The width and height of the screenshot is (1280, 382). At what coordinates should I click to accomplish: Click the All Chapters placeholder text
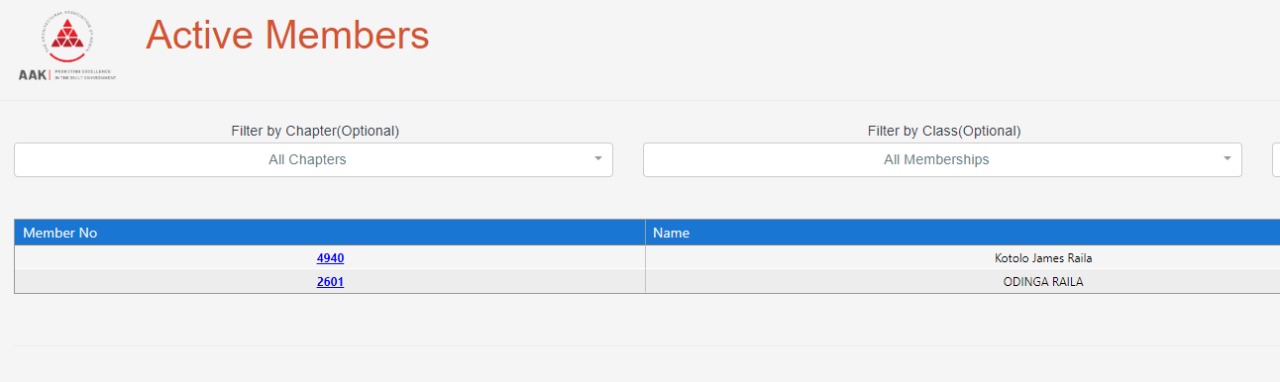(x=307, y=160)
